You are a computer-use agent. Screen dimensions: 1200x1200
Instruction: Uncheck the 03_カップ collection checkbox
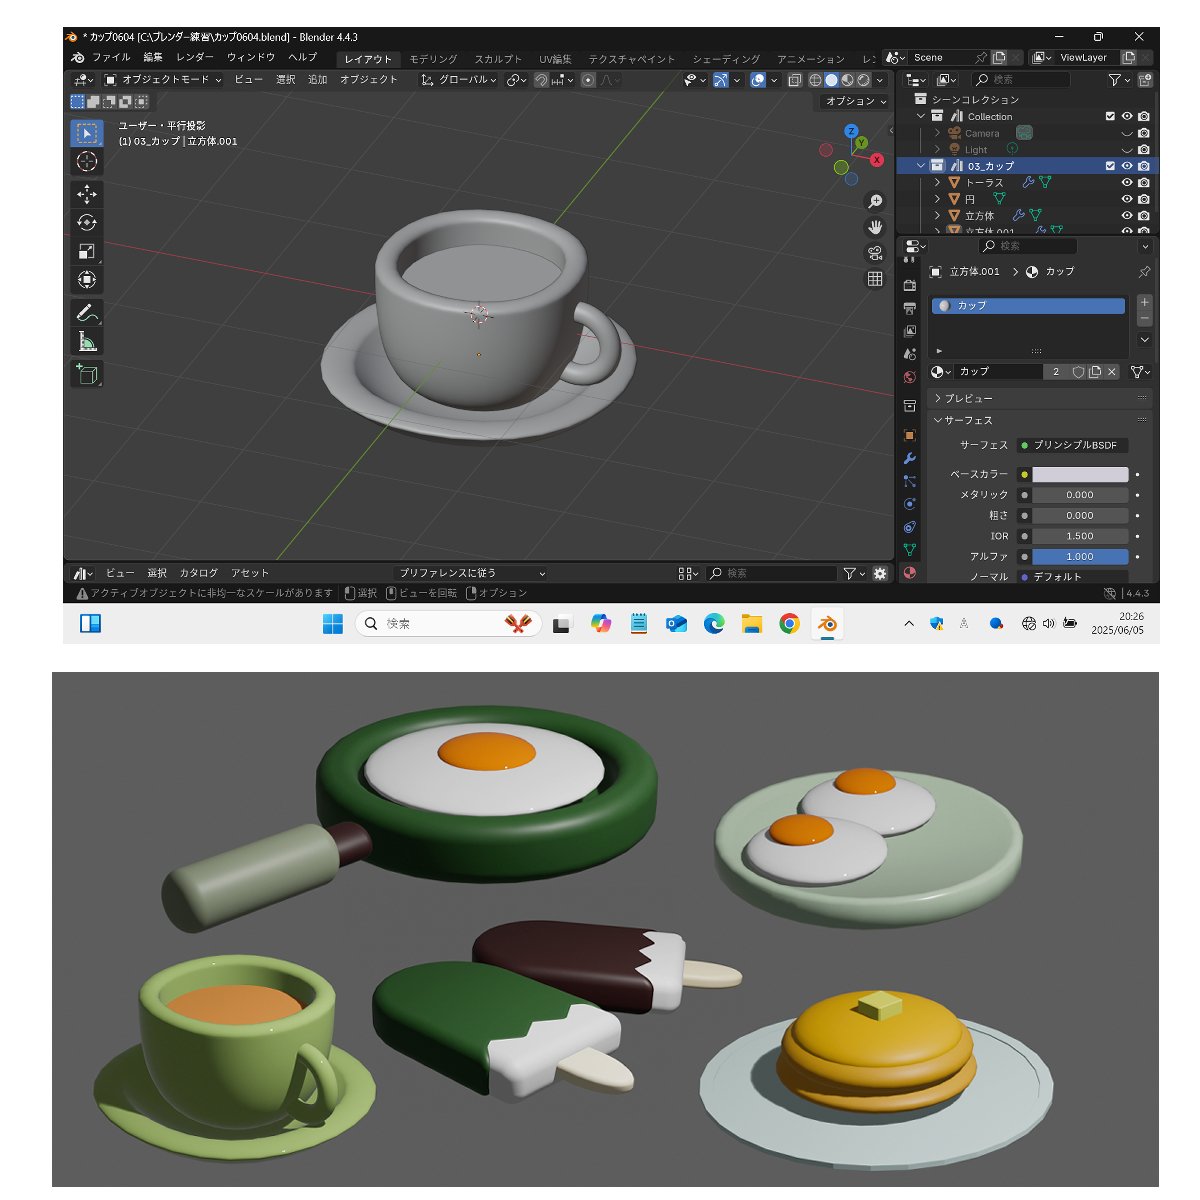(1110, 166)
